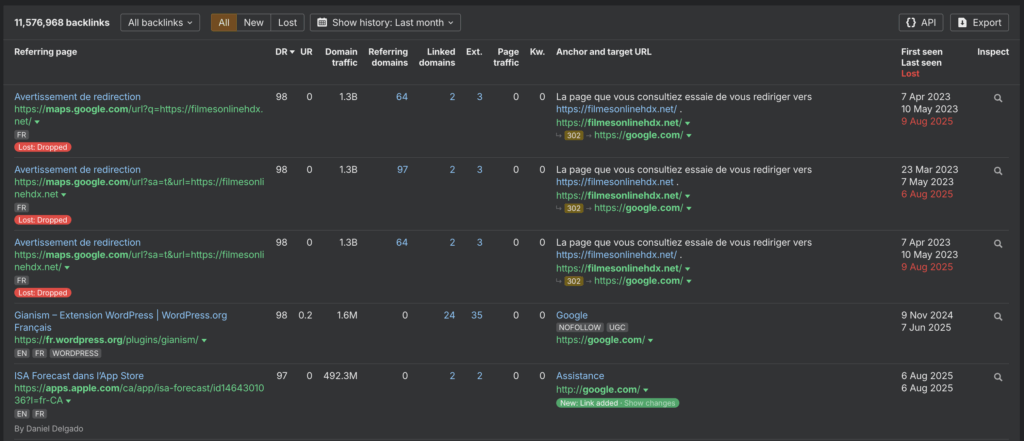Click the Domain traffic column header
Screen dimensions: 1024x441
[x=340, y=57]
